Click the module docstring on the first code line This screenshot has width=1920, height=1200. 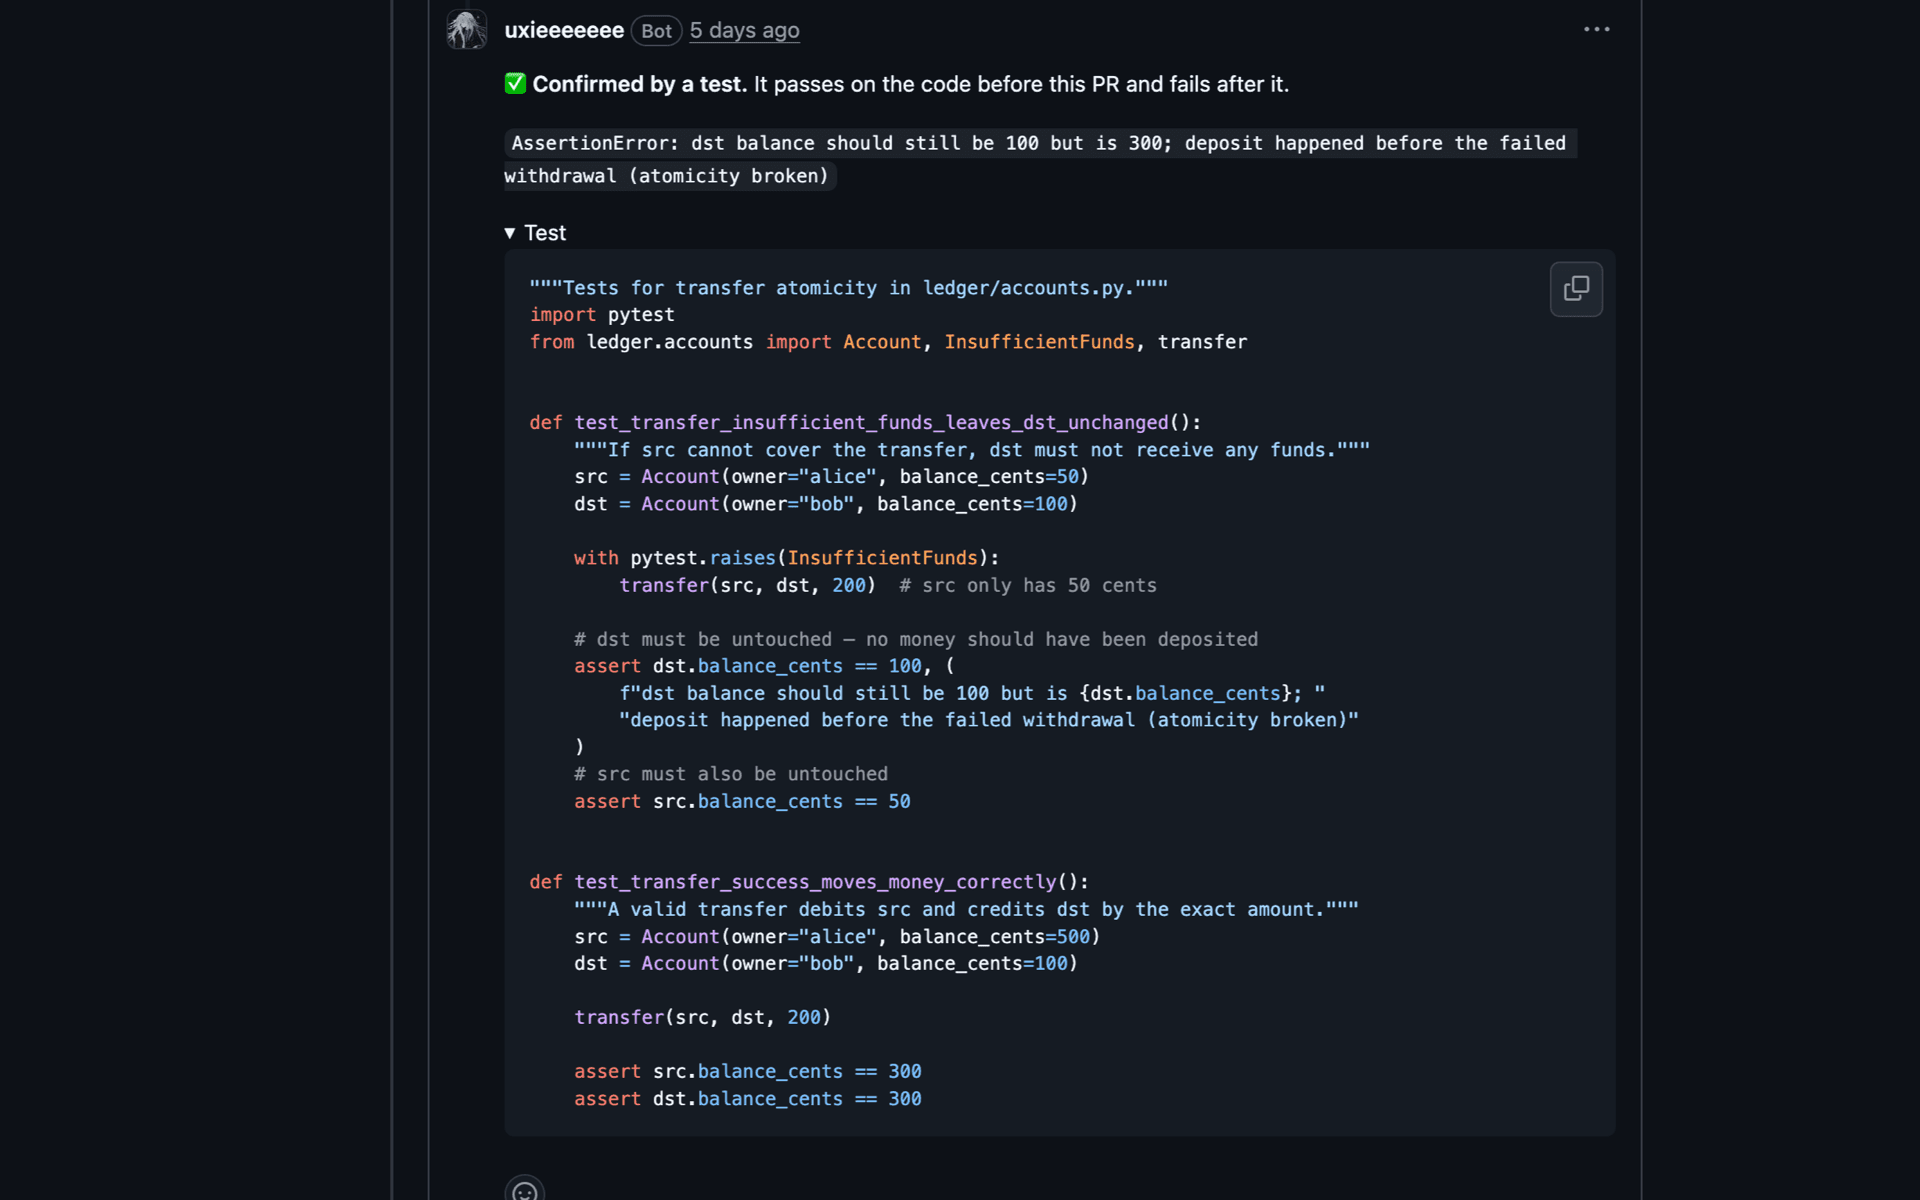(x=848, y=288)
